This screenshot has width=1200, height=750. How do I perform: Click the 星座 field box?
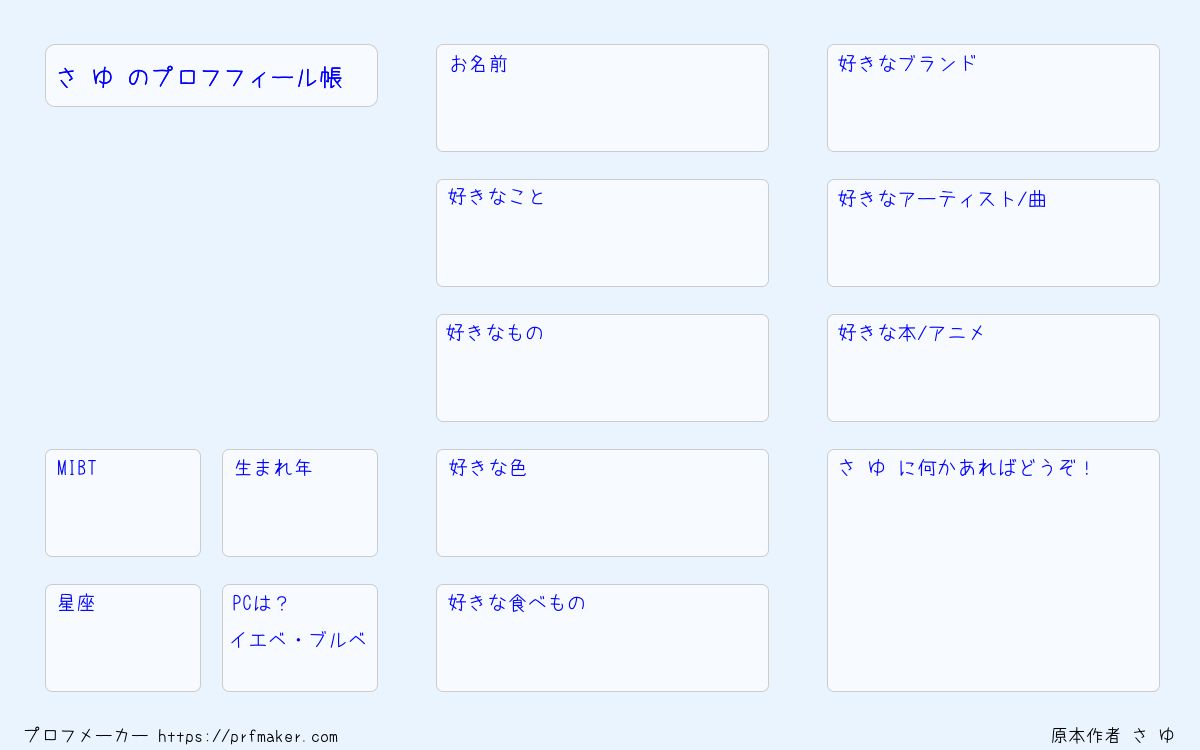(x=123, y=638)
